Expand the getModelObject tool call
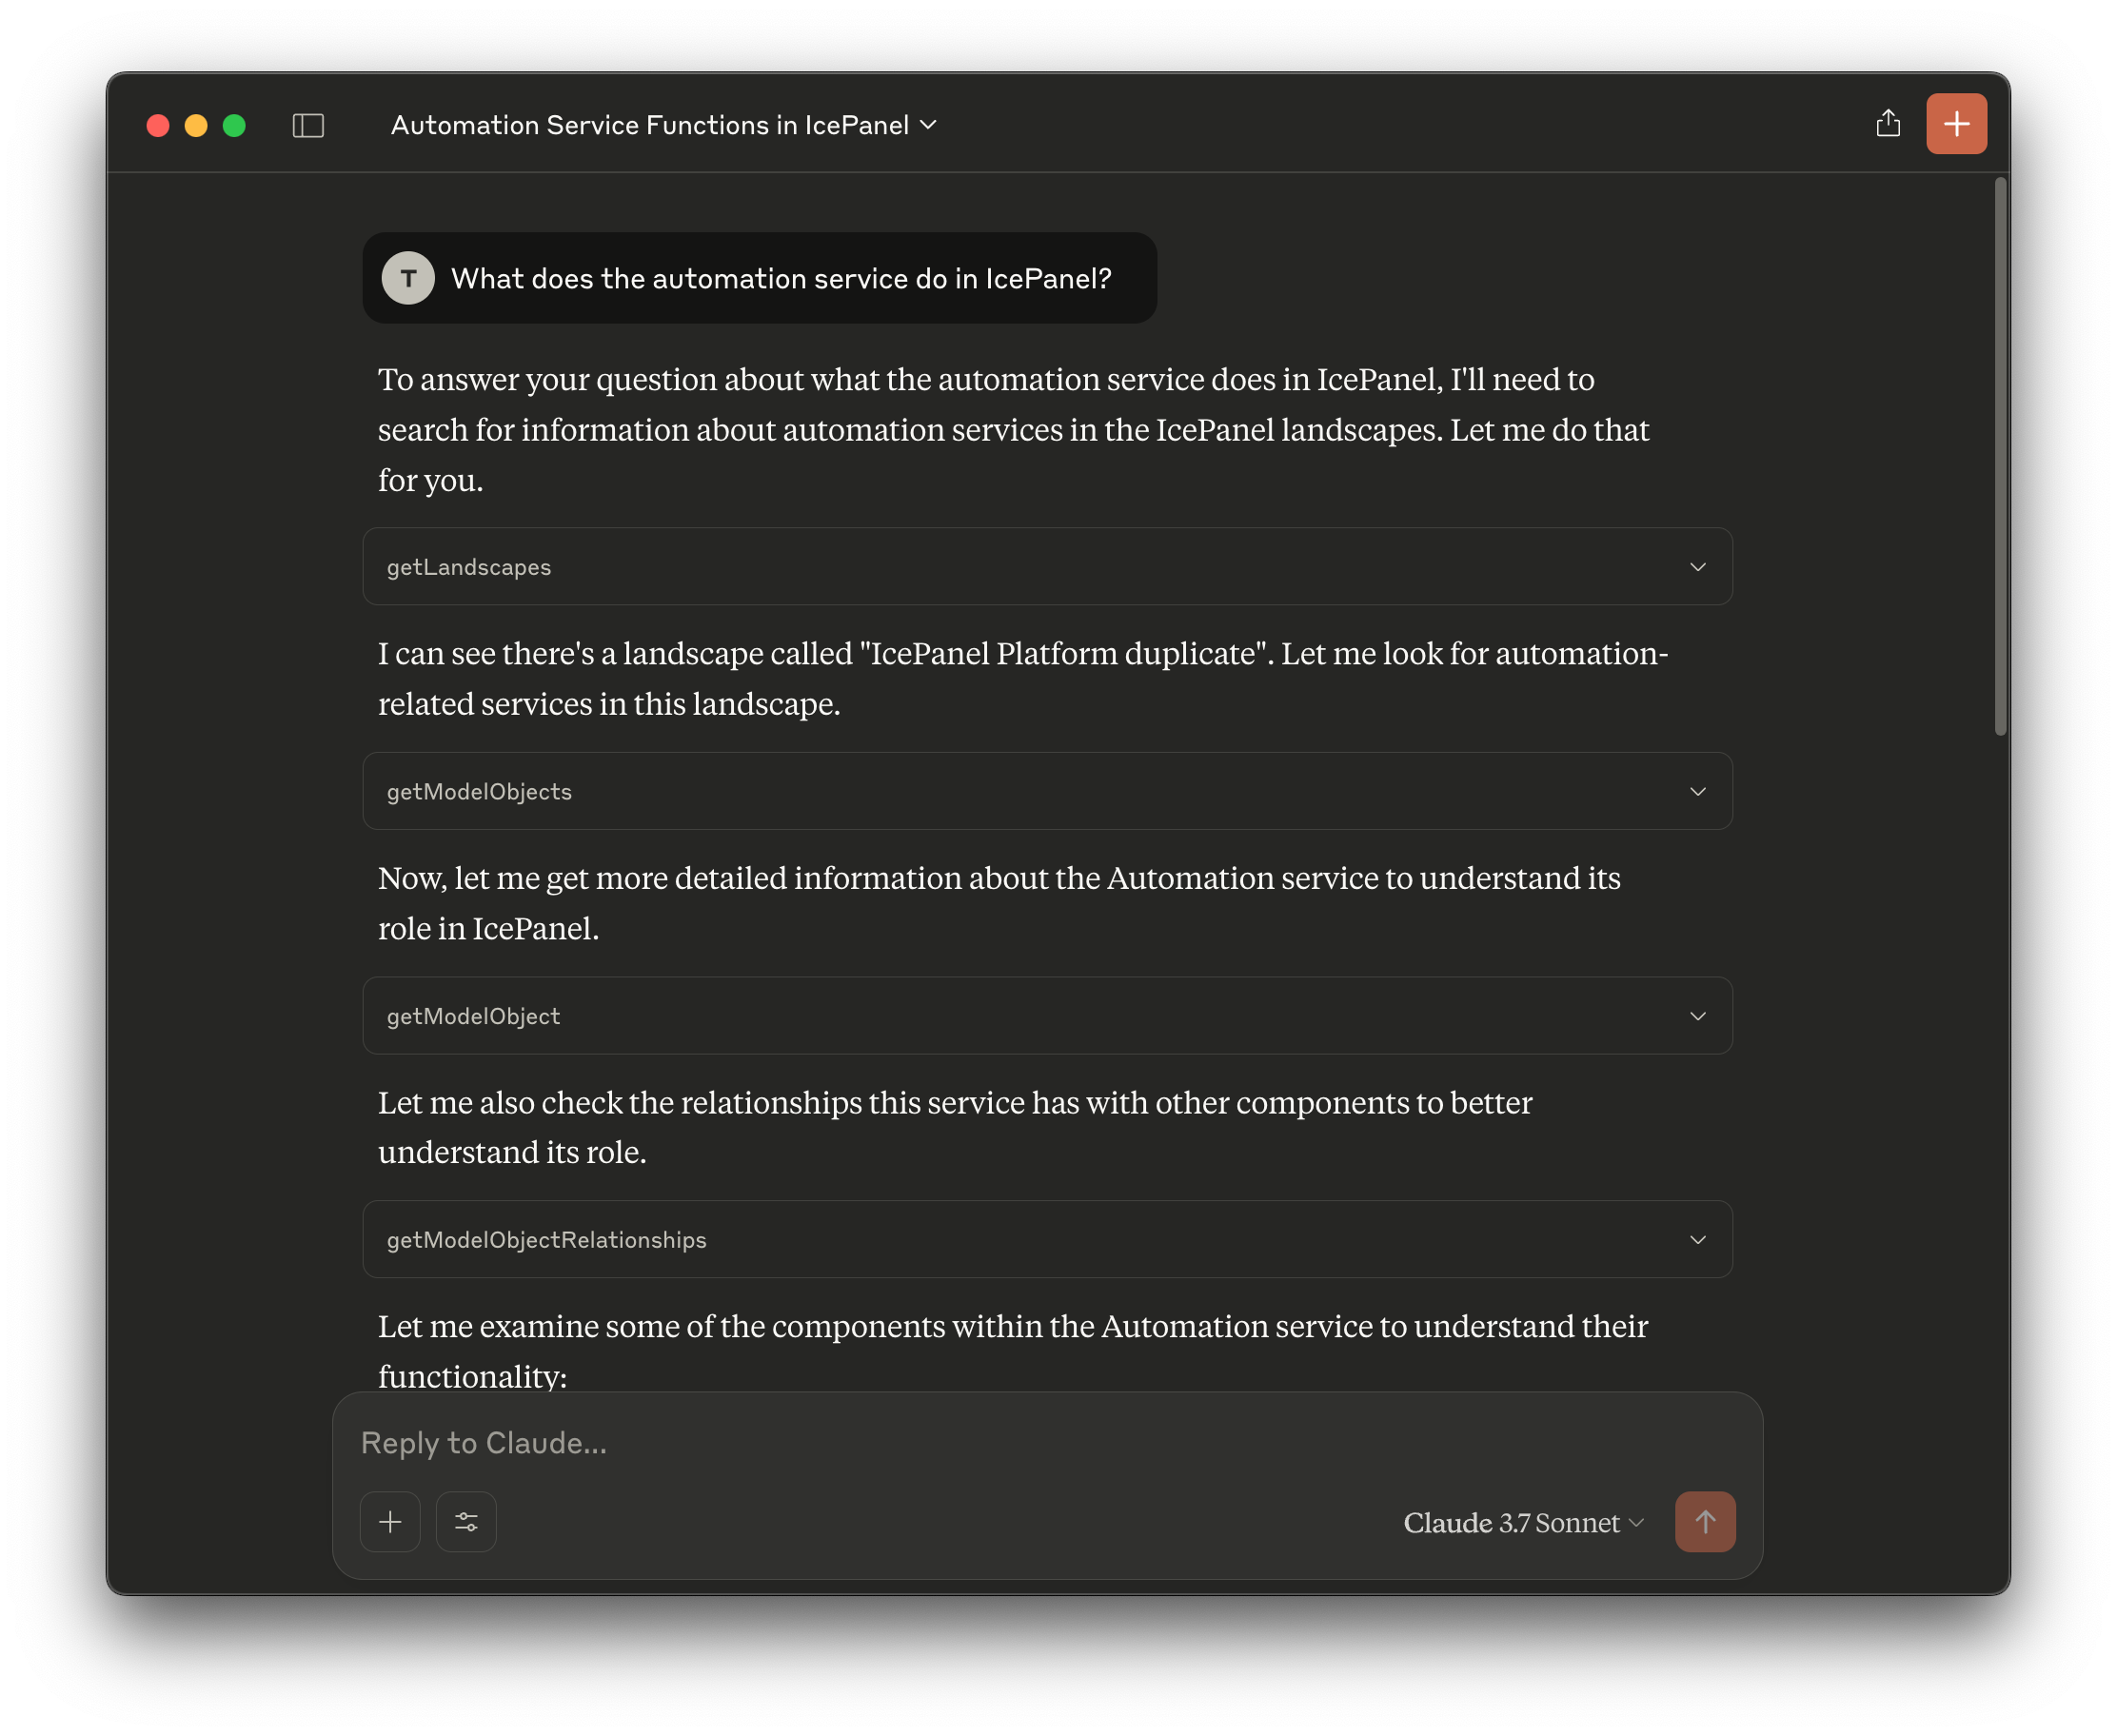Screen dimensions: 2117x1736 [1046, 1015]
